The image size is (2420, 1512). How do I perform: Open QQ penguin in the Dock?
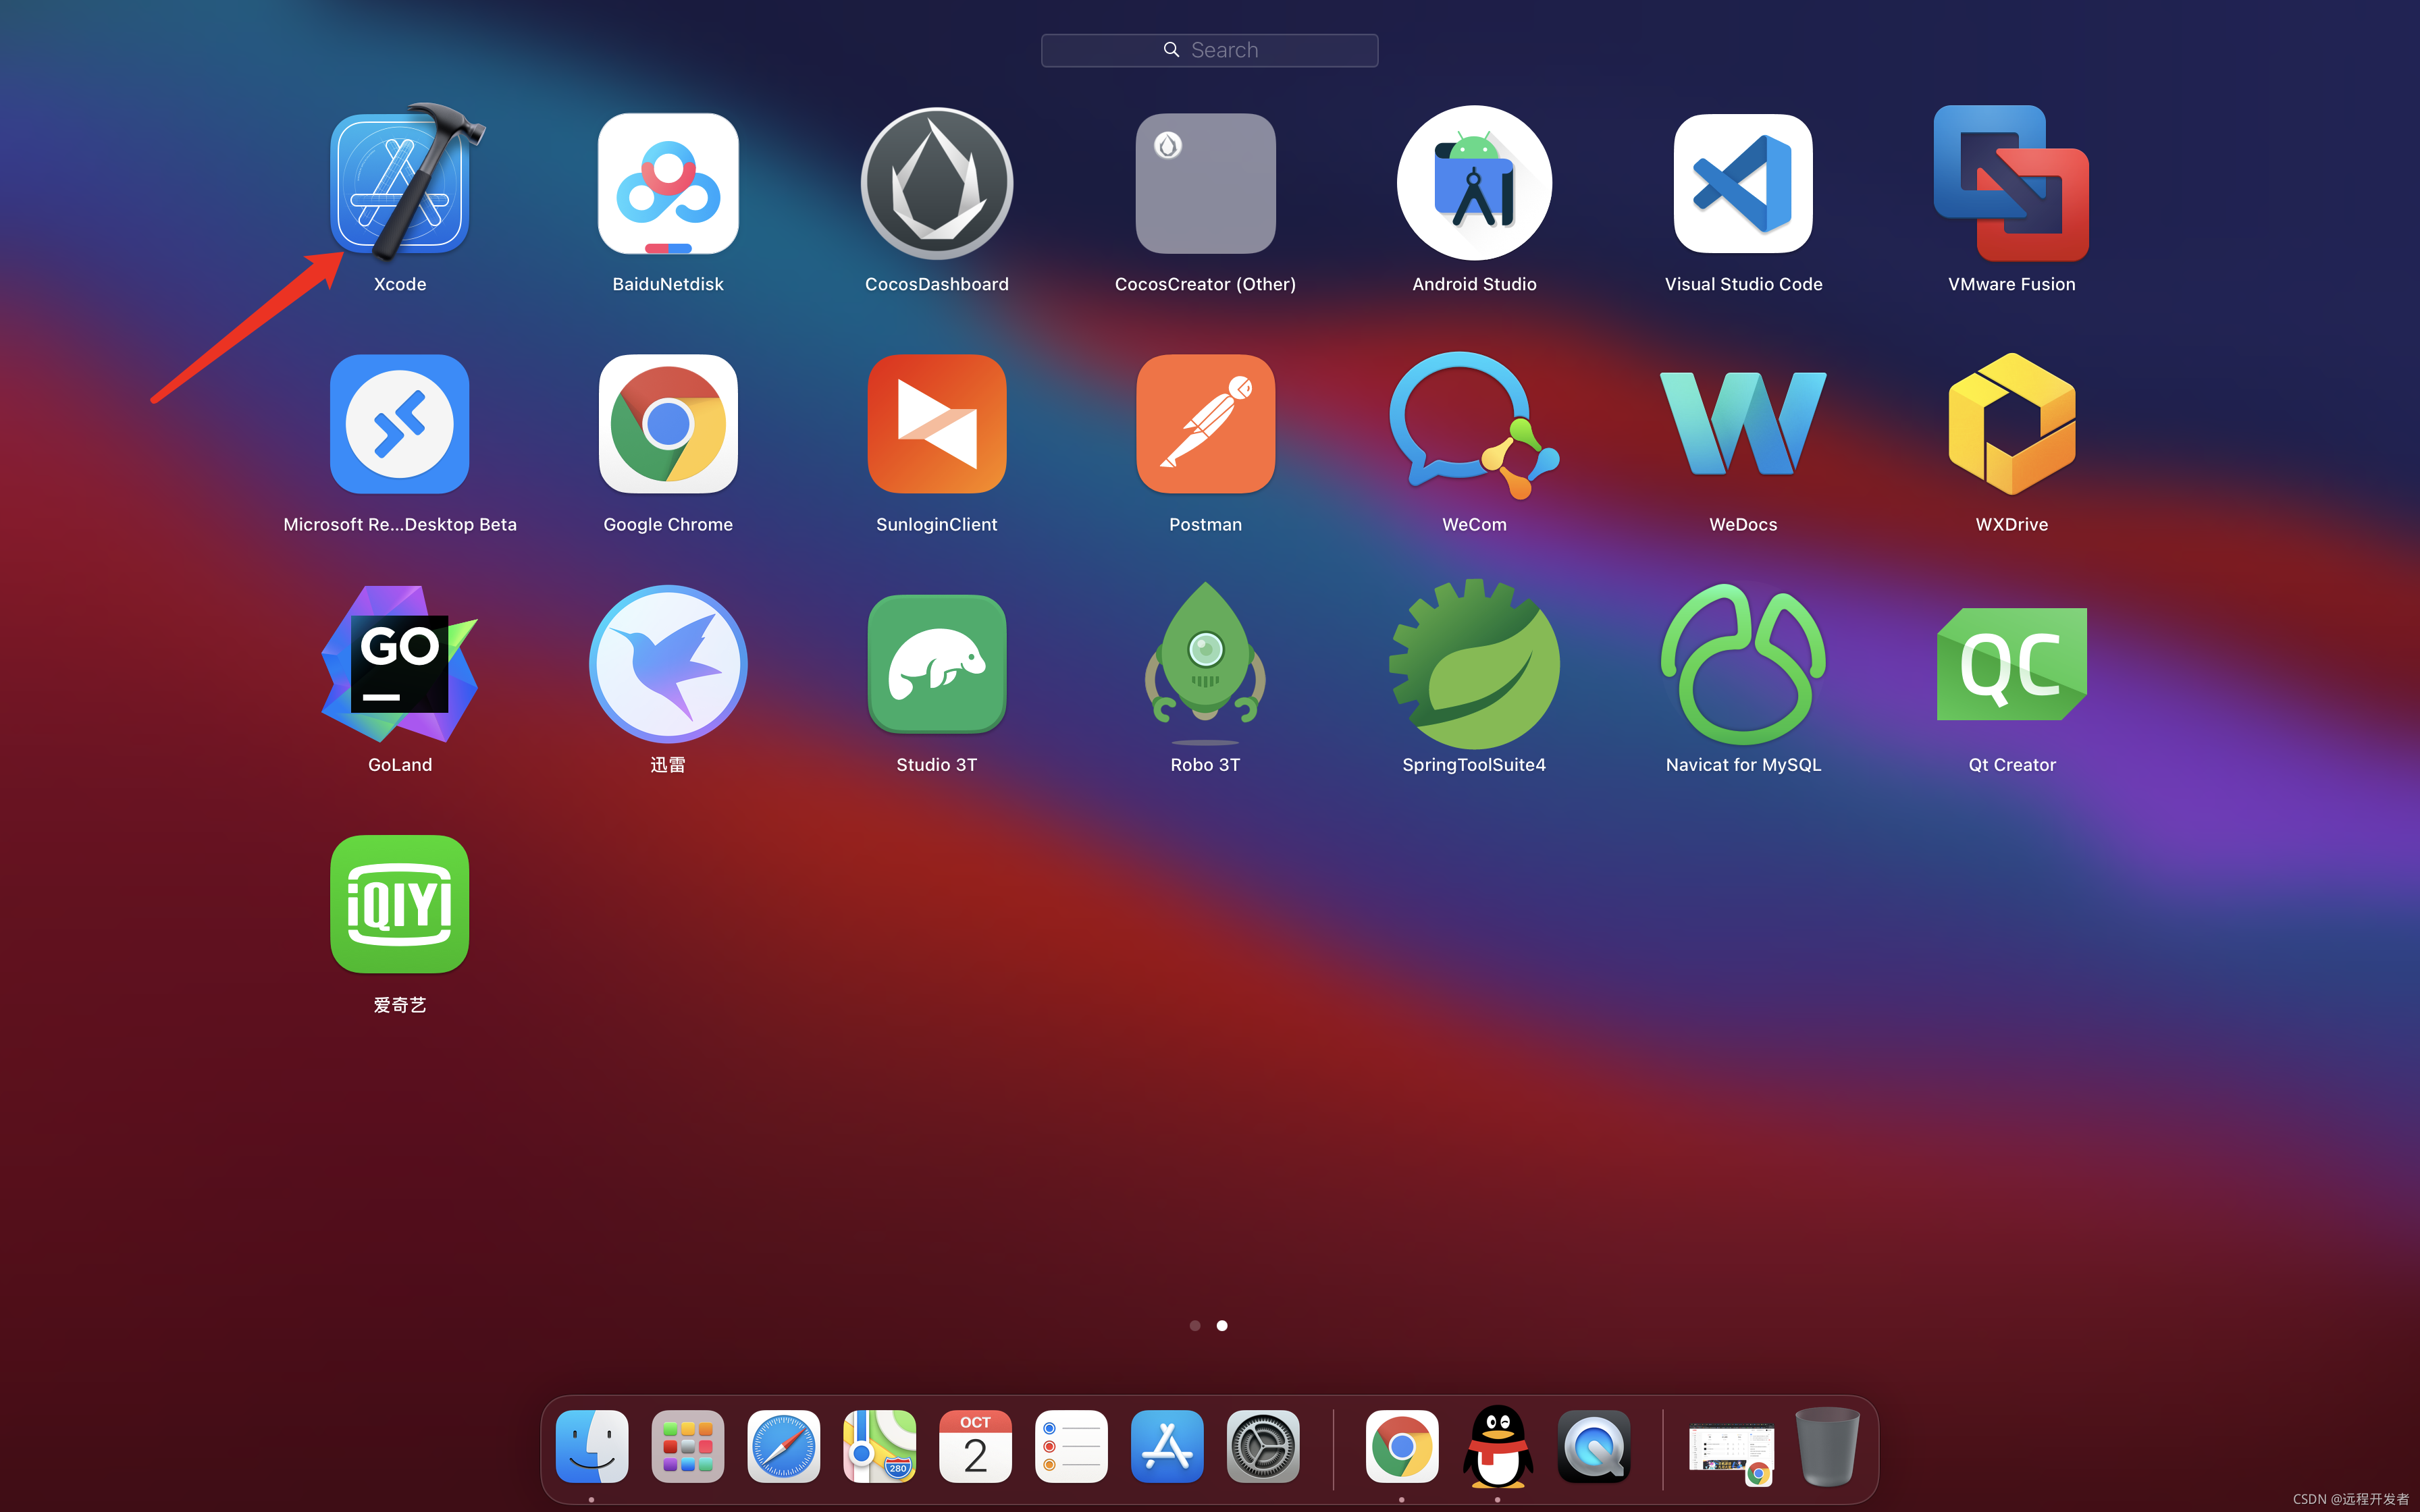coord(1498,1447)
